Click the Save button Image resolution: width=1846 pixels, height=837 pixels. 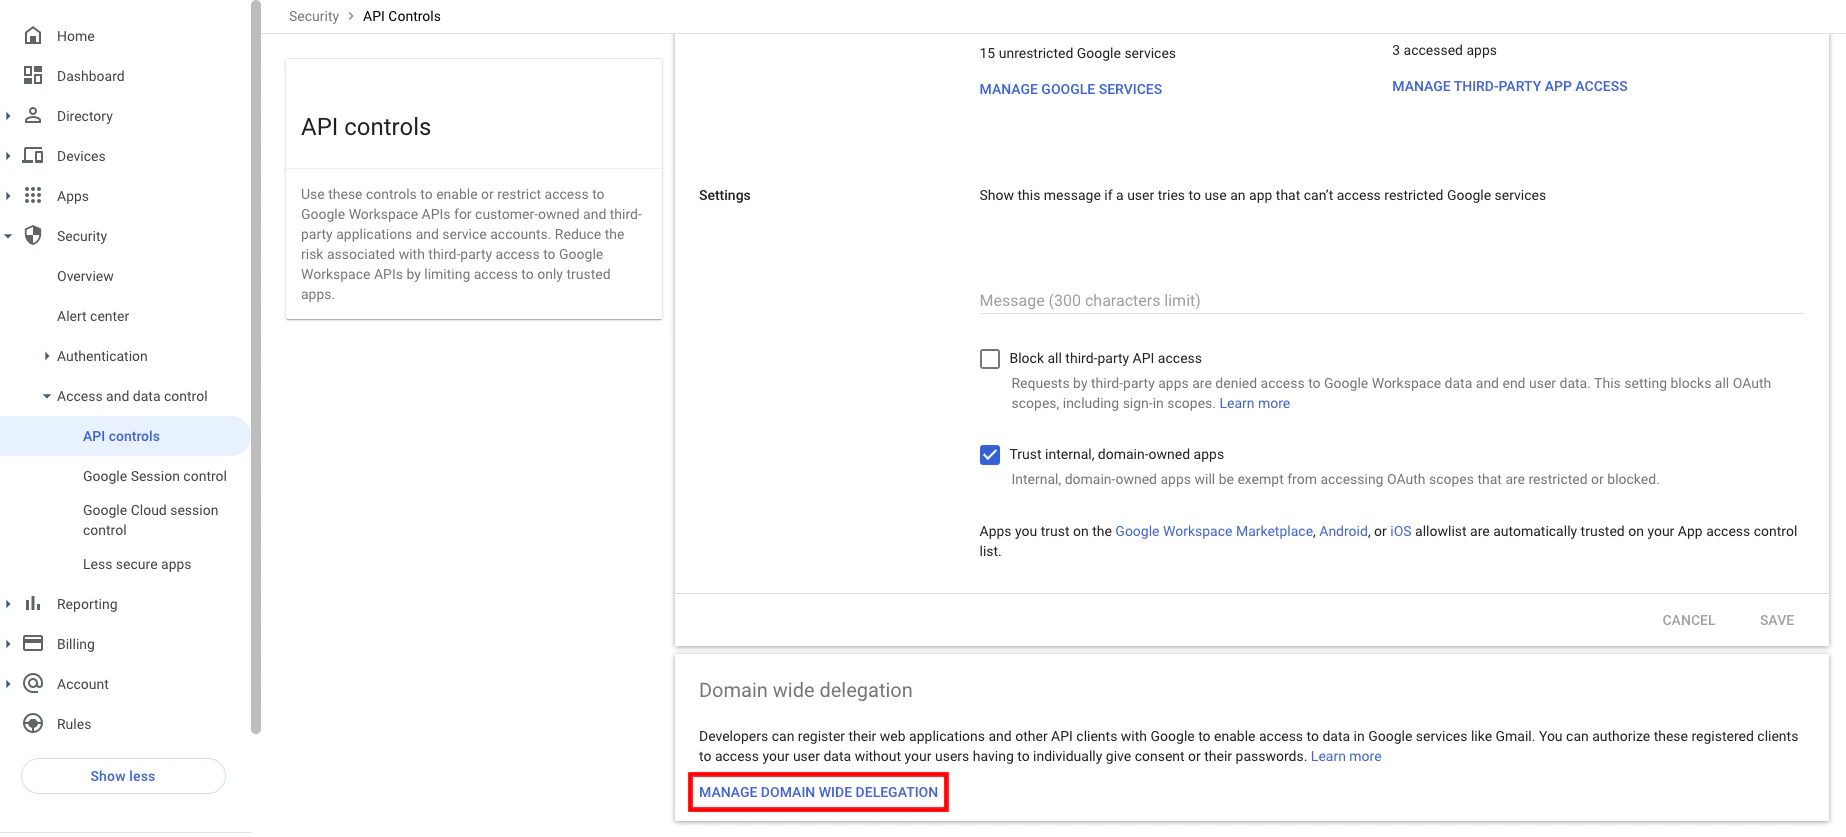pyautogui.click(x=1777, y=620)
